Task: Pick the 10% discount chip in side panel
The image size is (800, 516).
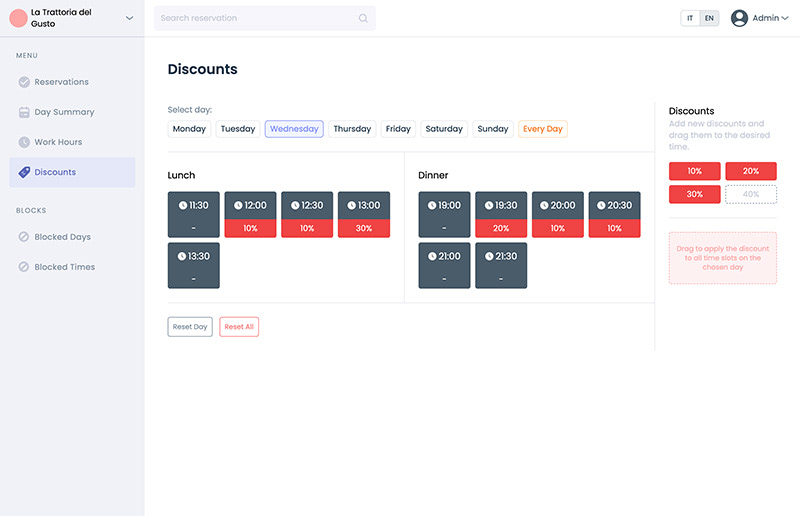Action: [x=694, y=171]
